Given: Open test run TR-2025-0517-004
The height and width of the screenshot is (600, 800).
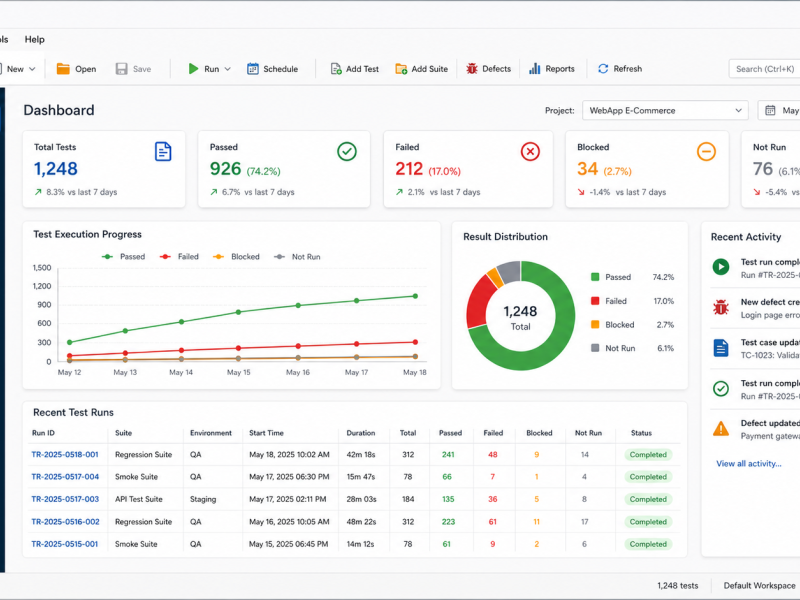Looking at the screenshot, I should pos(65,477).
